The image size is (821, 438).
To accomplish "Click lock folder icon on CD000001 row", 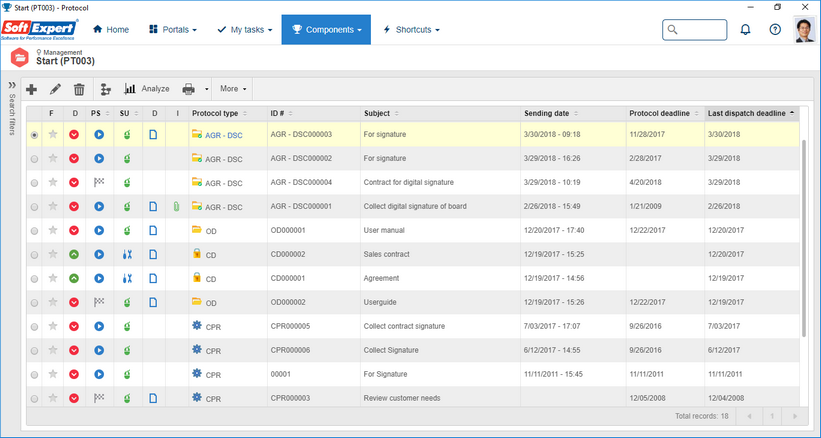I will tap(197, 277).
